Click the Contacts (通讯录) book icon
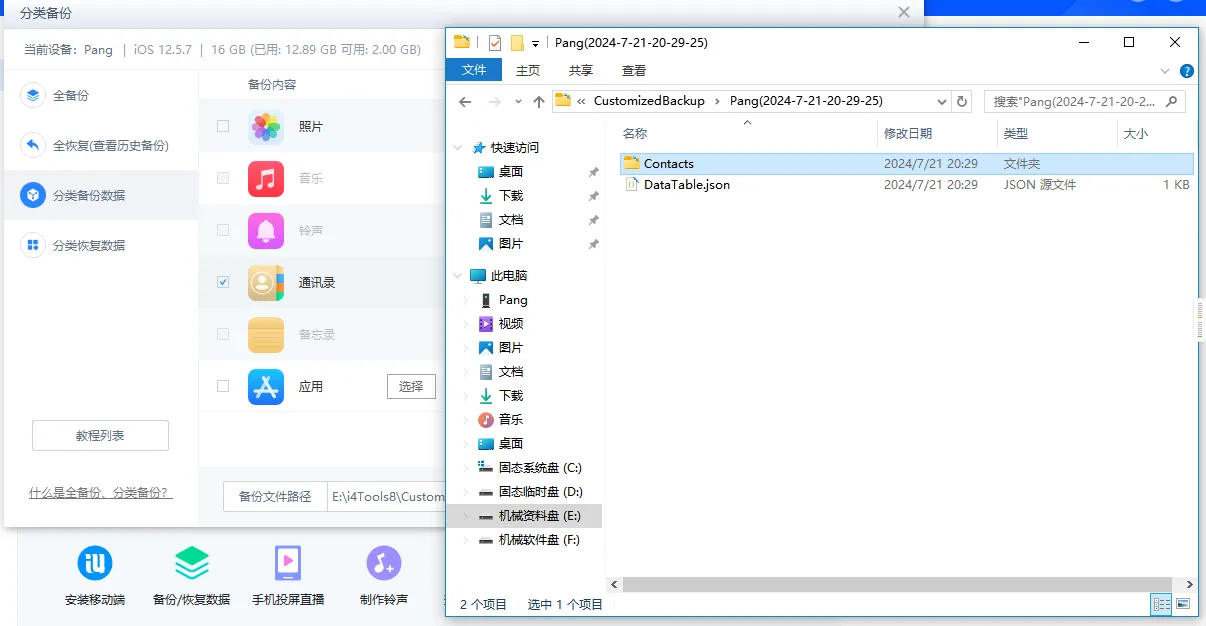 coord(266,283)
